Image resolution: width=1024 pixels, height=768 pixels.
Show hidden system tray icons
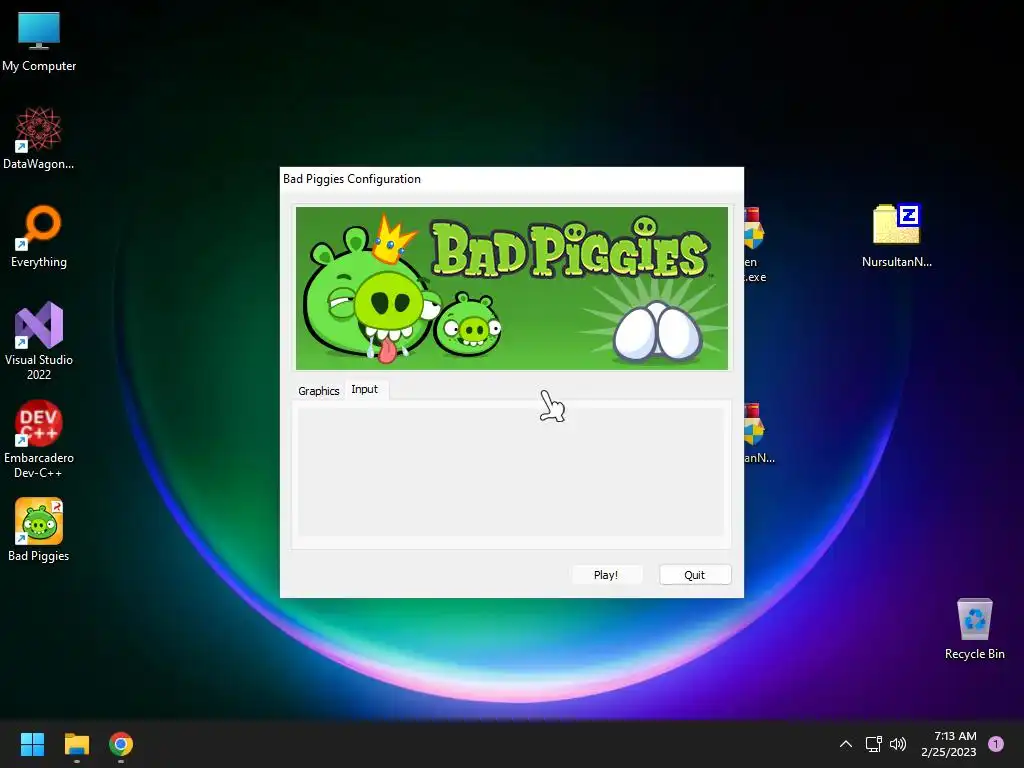846,744
